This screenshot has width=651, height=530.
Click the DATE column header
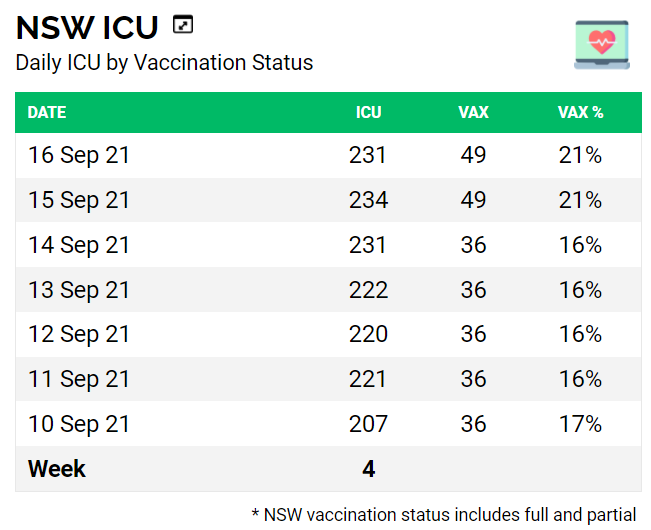[47, 112]
